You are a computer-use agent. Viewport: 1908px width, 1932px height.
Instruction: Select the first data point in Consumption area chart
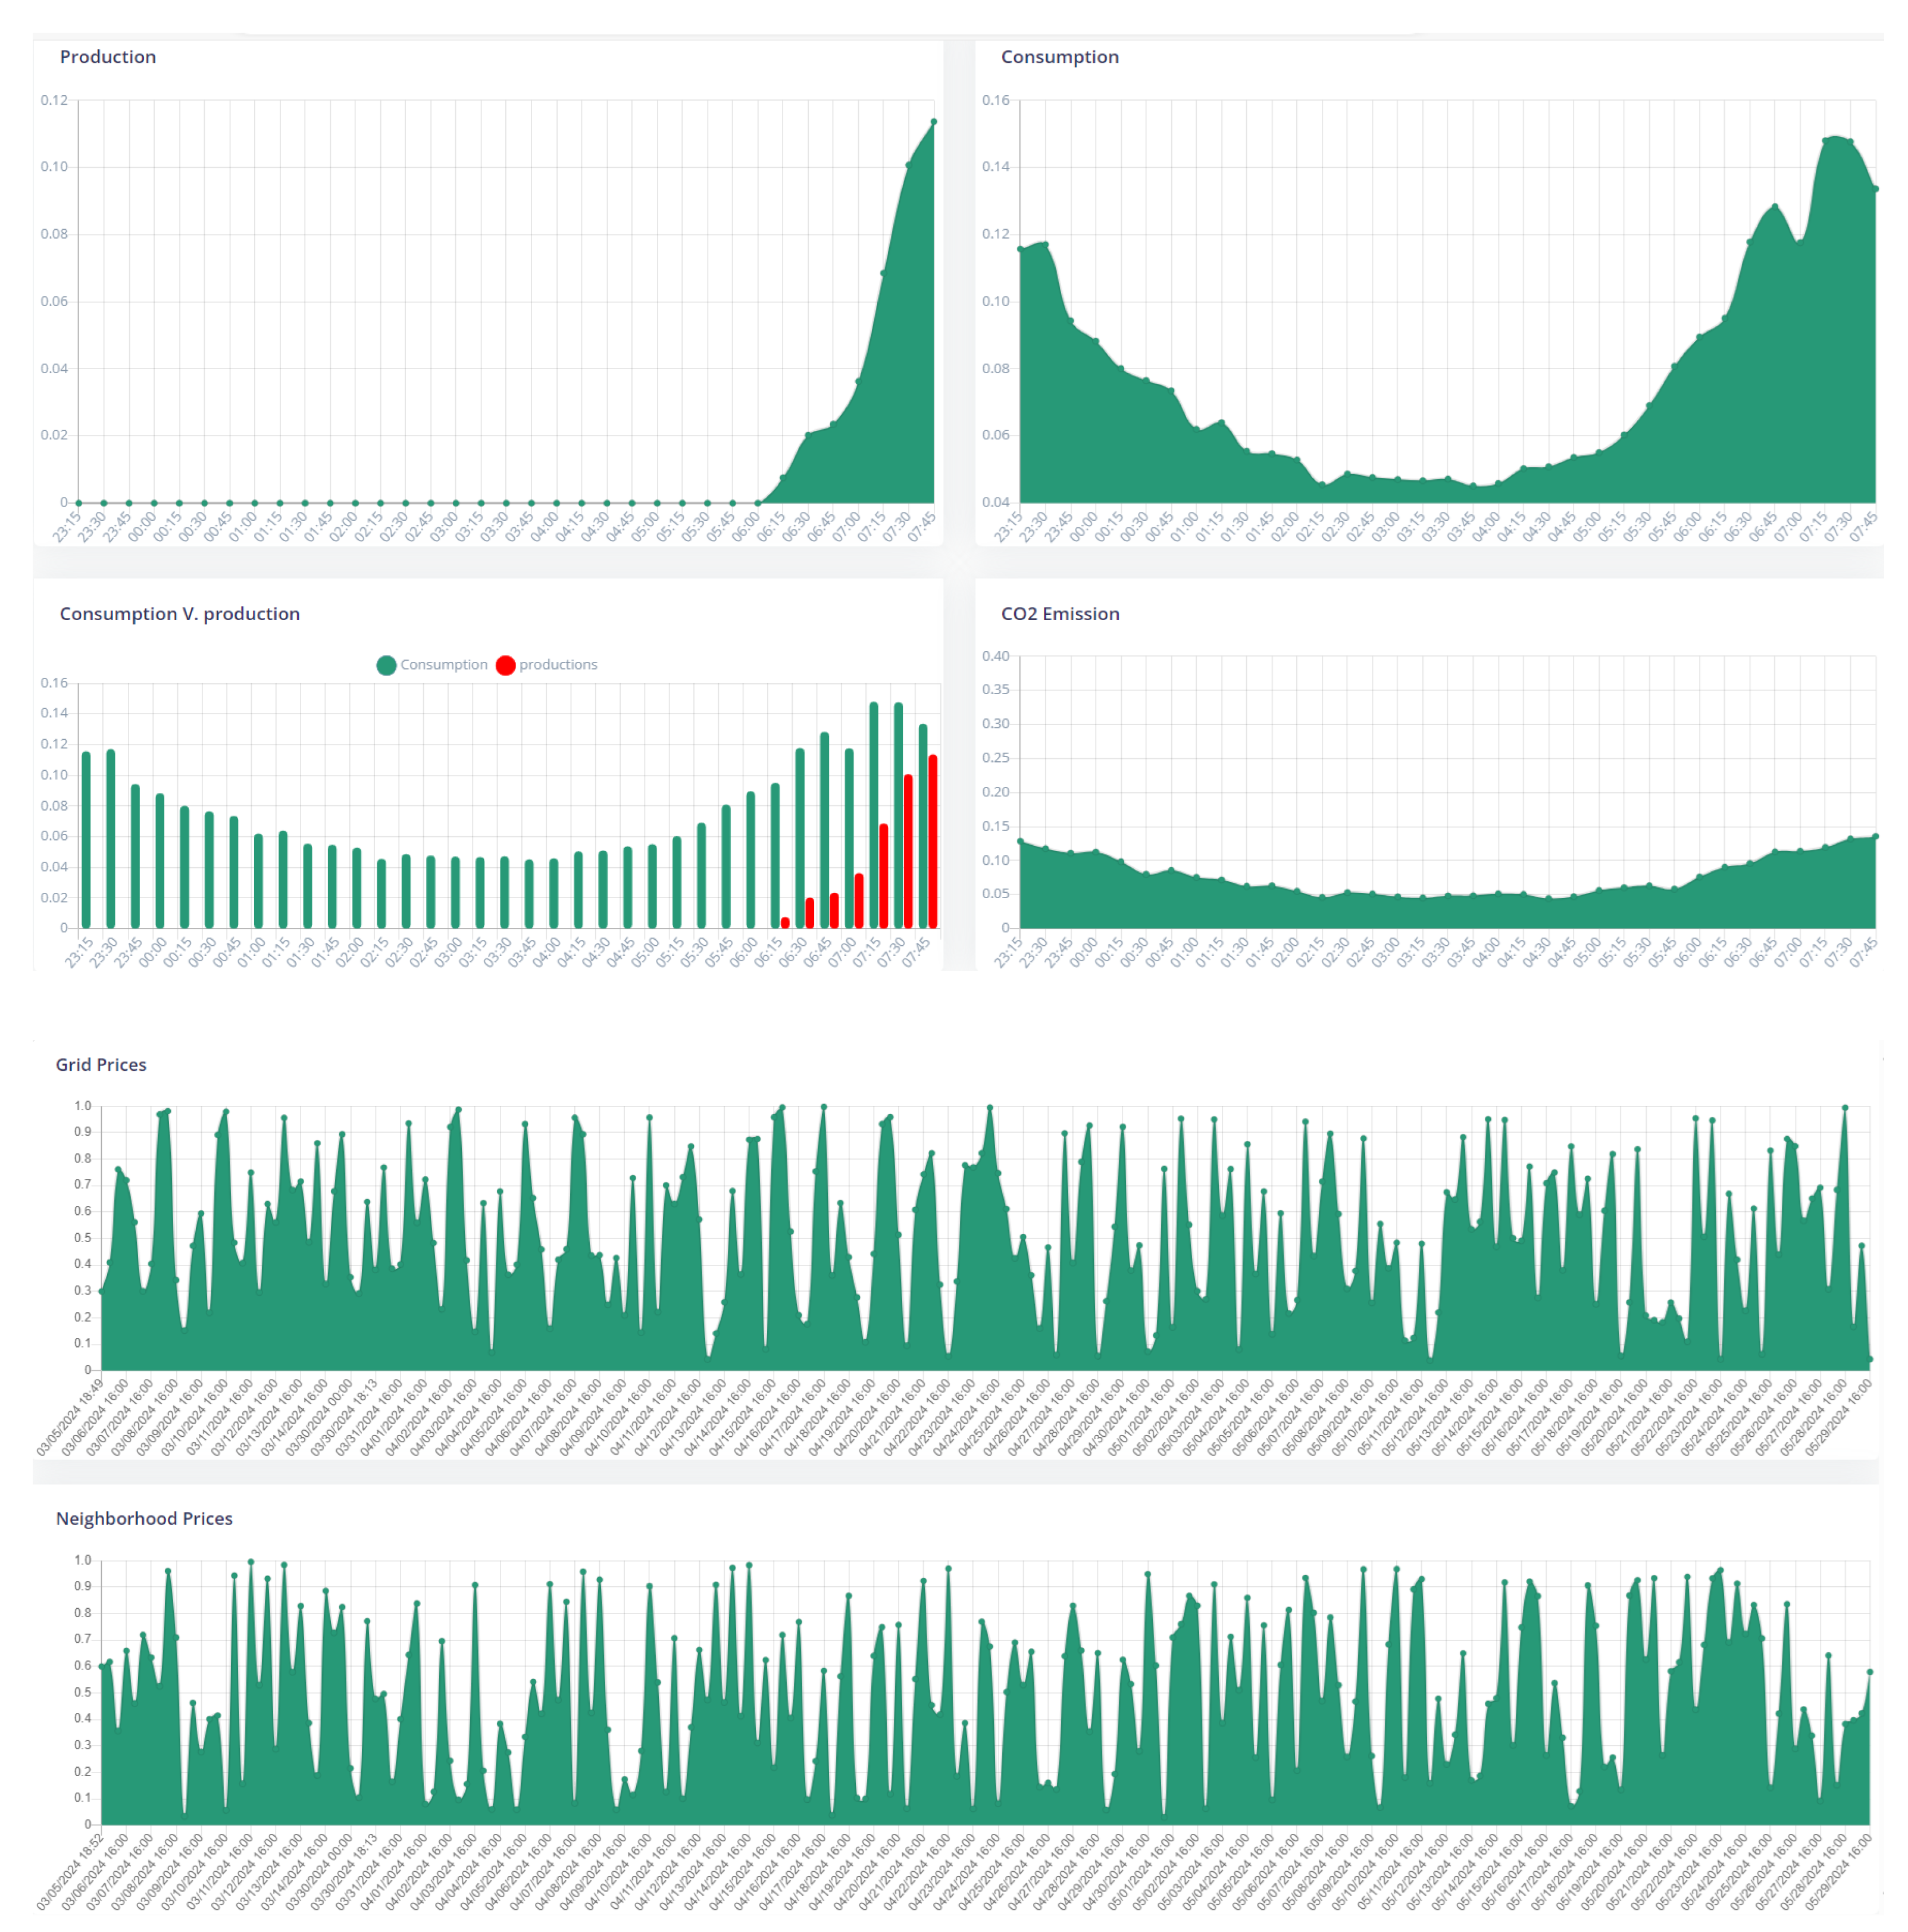1020,249
